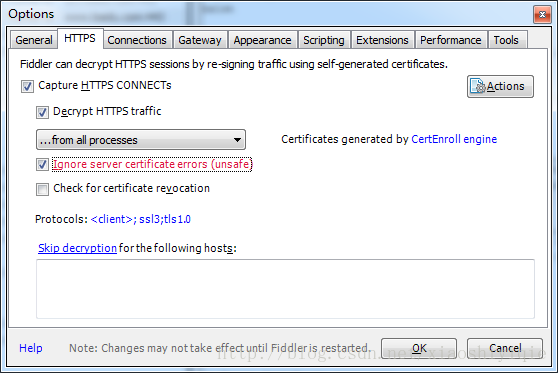Viewport: 558px width, 373px height.
Task: Switch to the General tab
Action: [34, 40]
